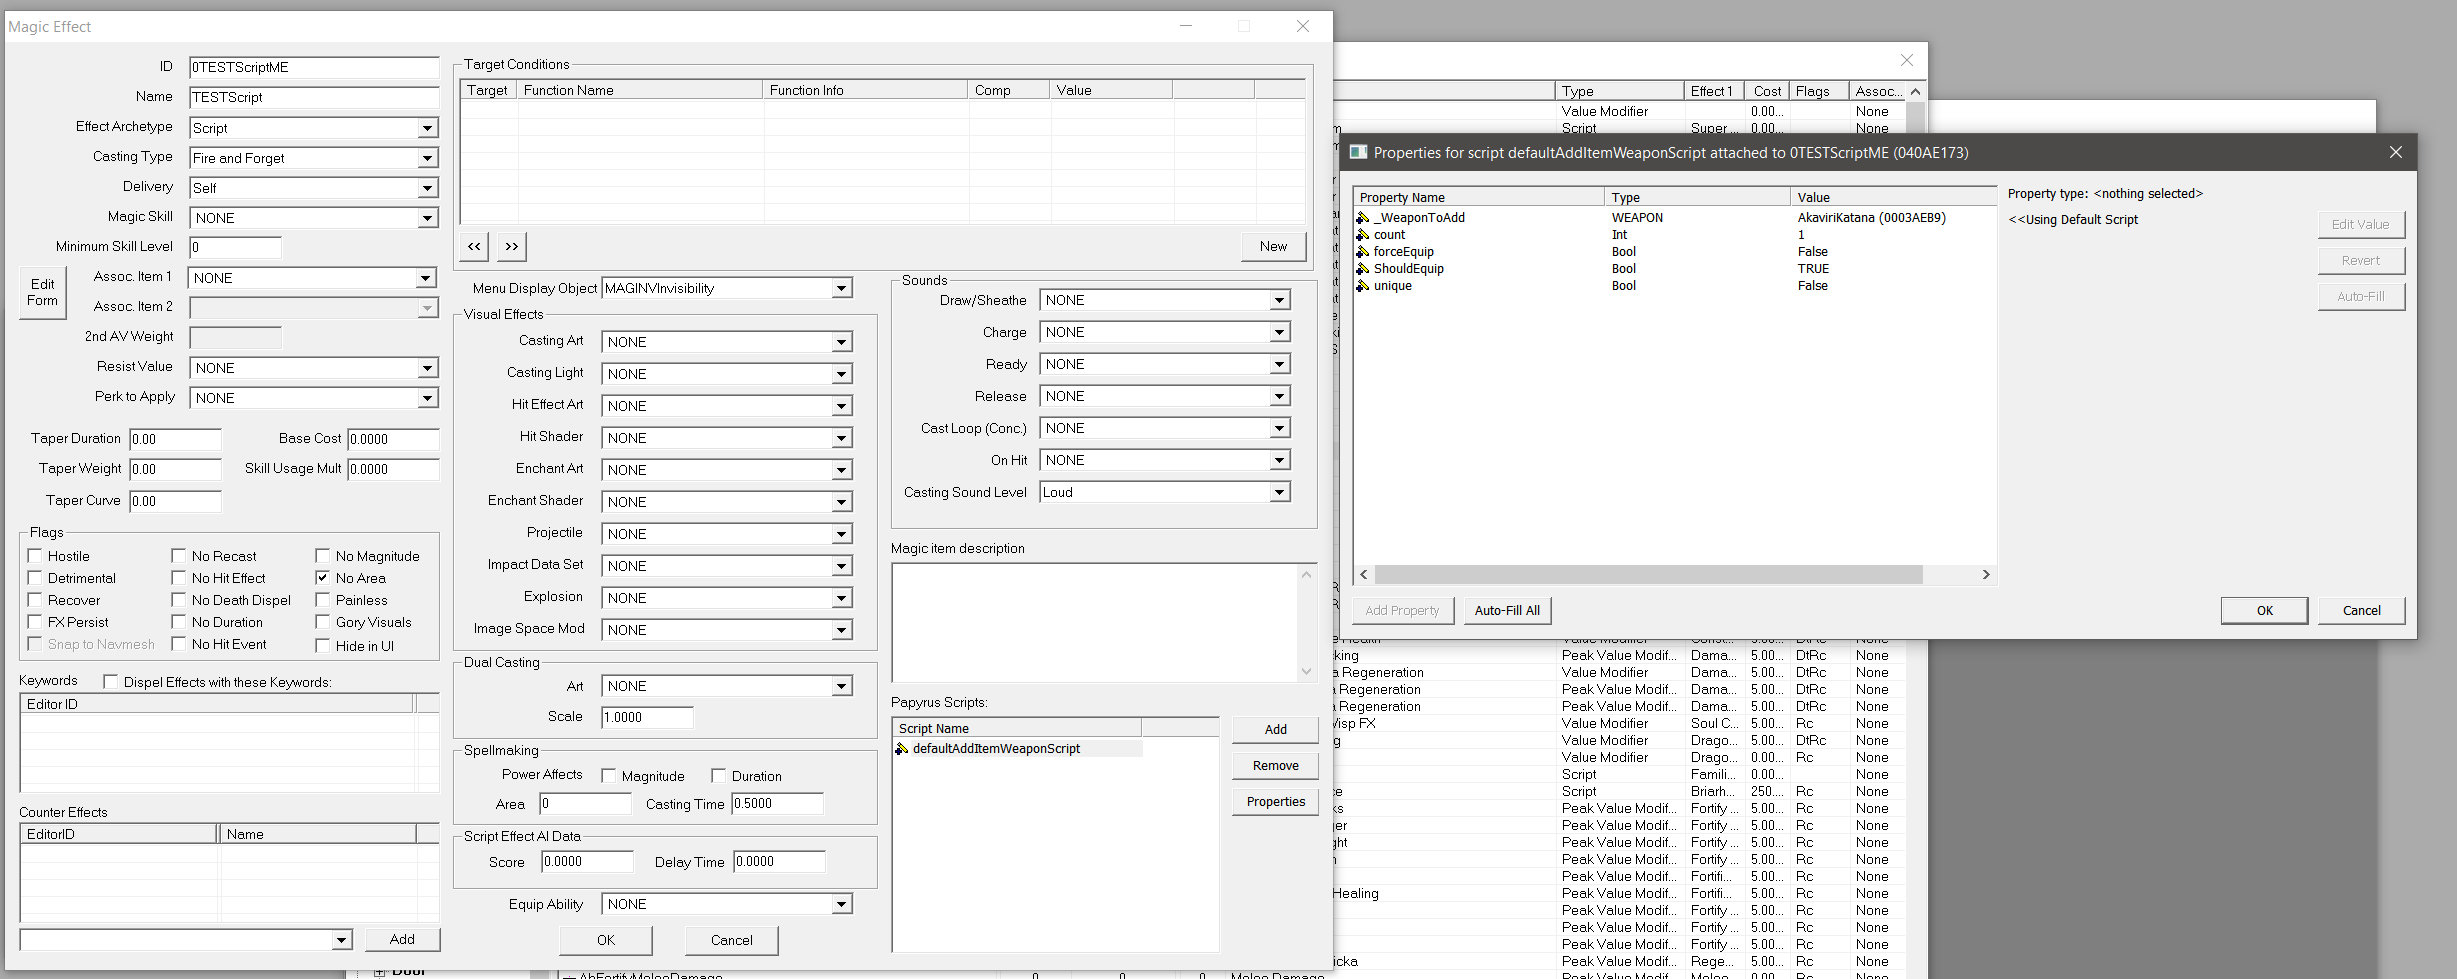
Task: Click the Minimum Skill Level field
Action: 235,247
